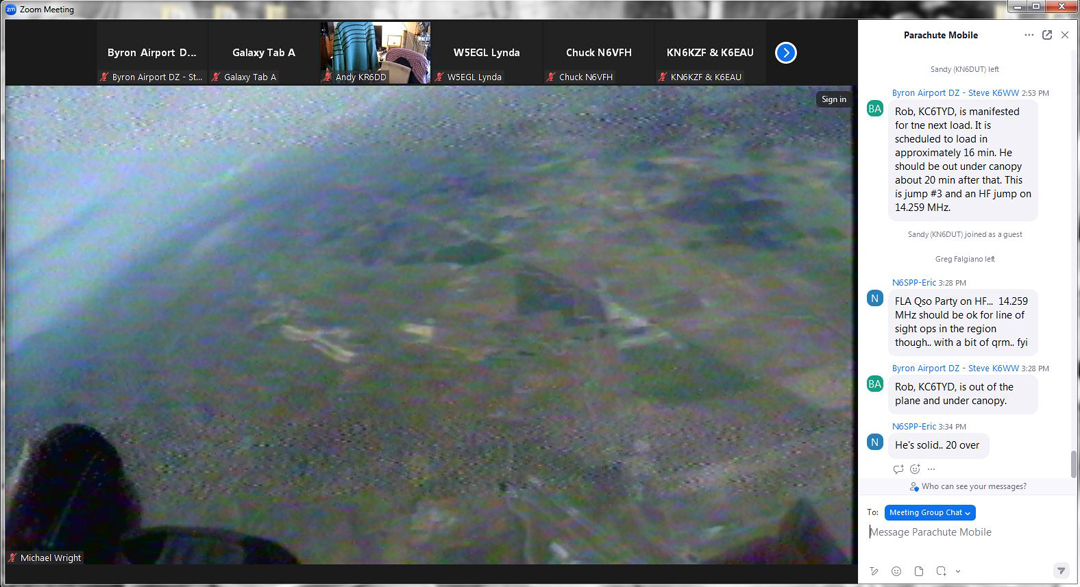This screenshot has width=1080, height=587.
Task: Click the "Rob, KC6TYD, is manifested" message bubble
Action: [x=962, y=160]
